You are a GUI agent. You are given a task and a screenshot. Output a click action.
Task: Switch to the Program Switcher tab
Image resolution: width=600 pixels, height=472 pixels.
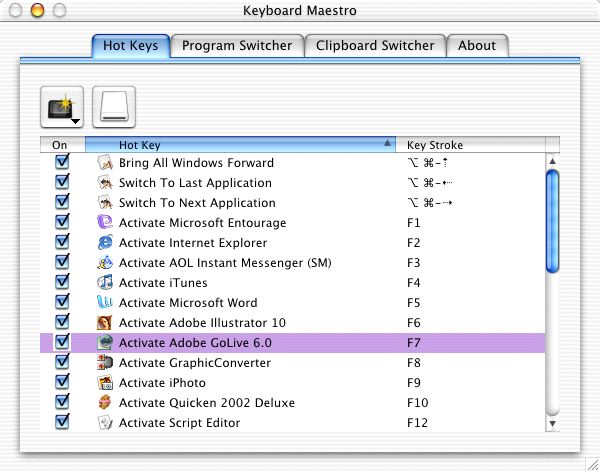coord(237,46)
